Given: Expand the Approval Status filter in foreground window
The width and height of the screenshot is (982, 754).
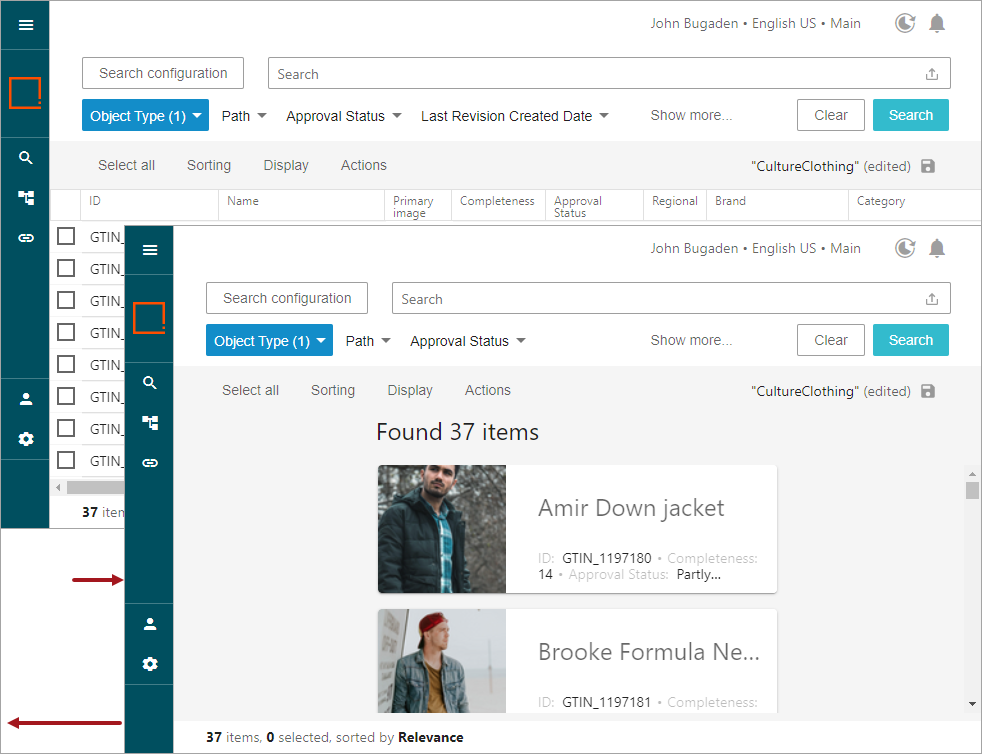Looking at the screenshot, I should 468,341.
